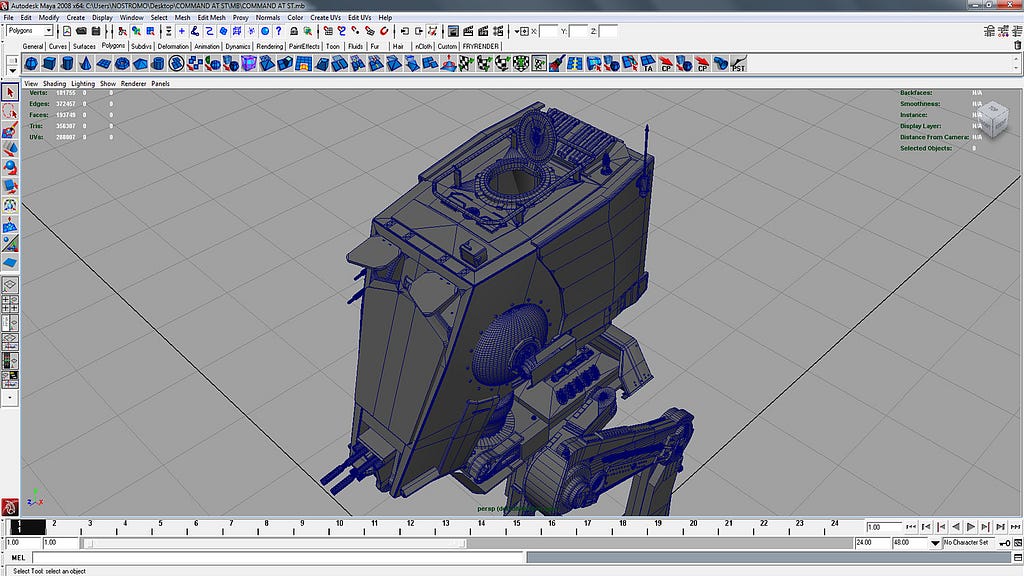Play the animation backwards
1024x576 pixels.
coord(956,526)
